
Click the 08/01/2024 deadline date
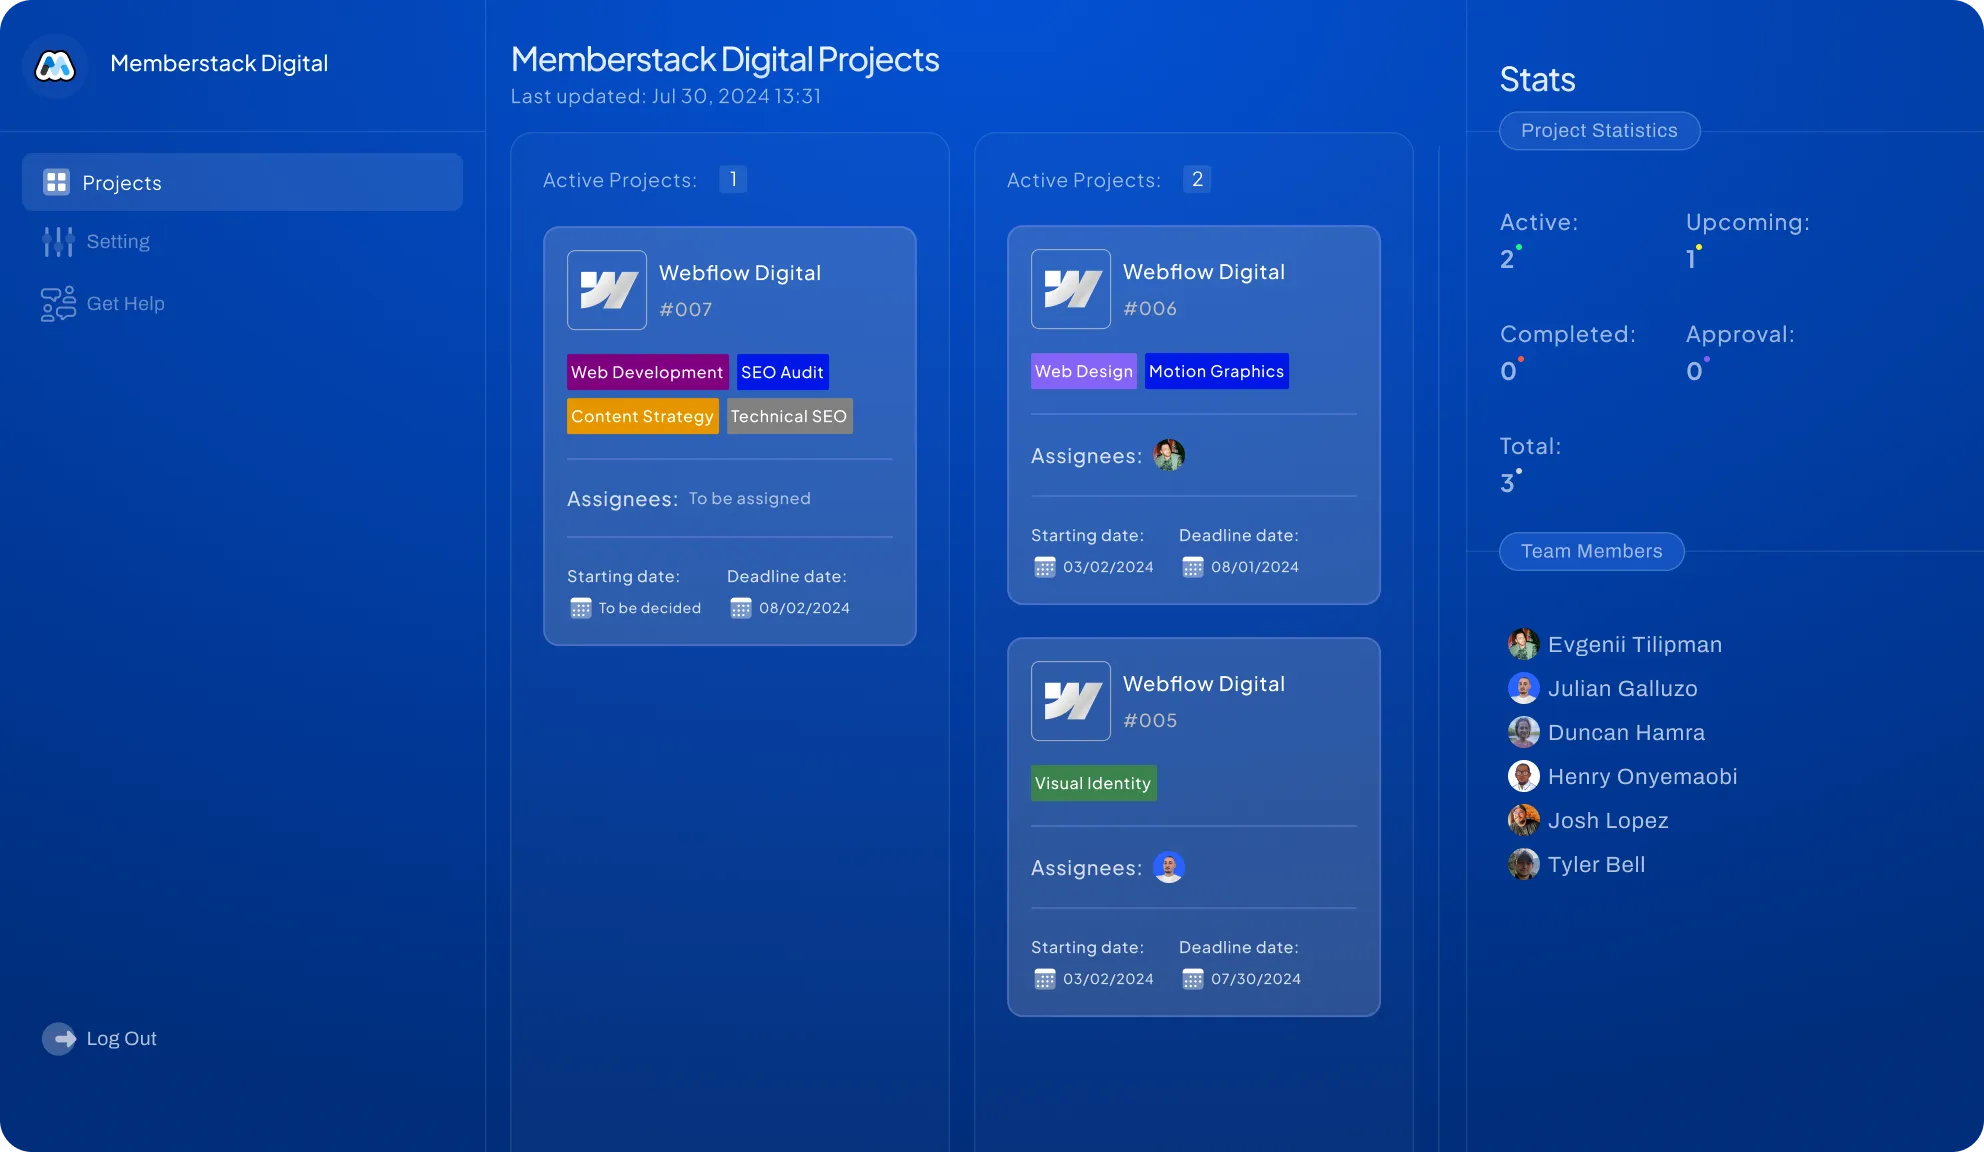click(x=1255, y=567)
